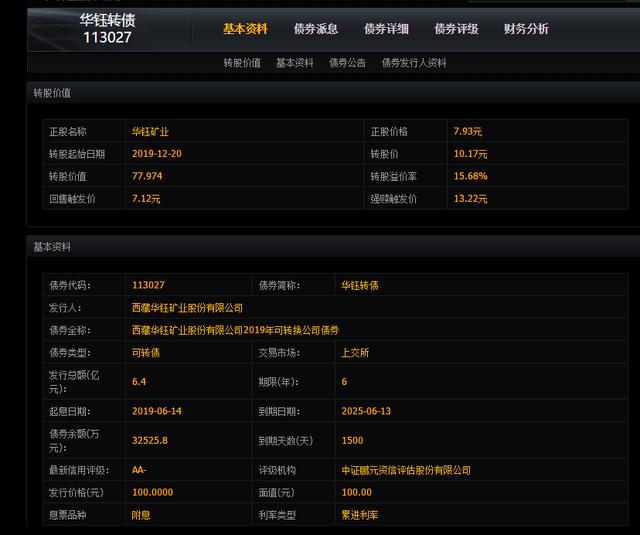Select the 强赎触发价 value 13.22元
Viewport: 640px width, 535px height.
[470, 199]
